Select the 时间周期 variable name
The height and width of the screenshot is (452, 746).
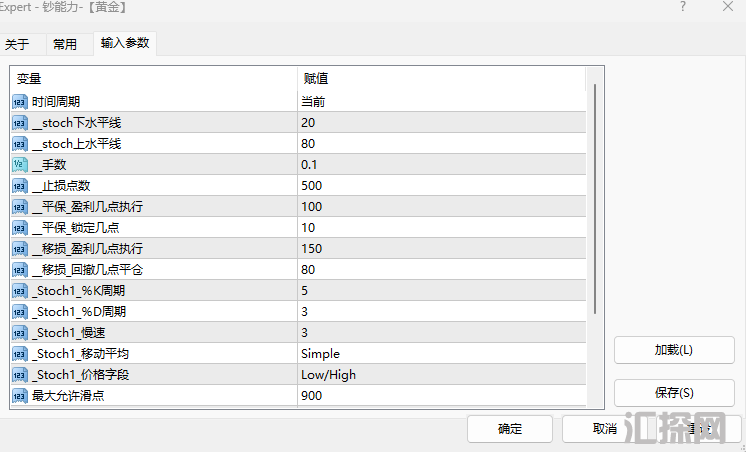[56, 102]
